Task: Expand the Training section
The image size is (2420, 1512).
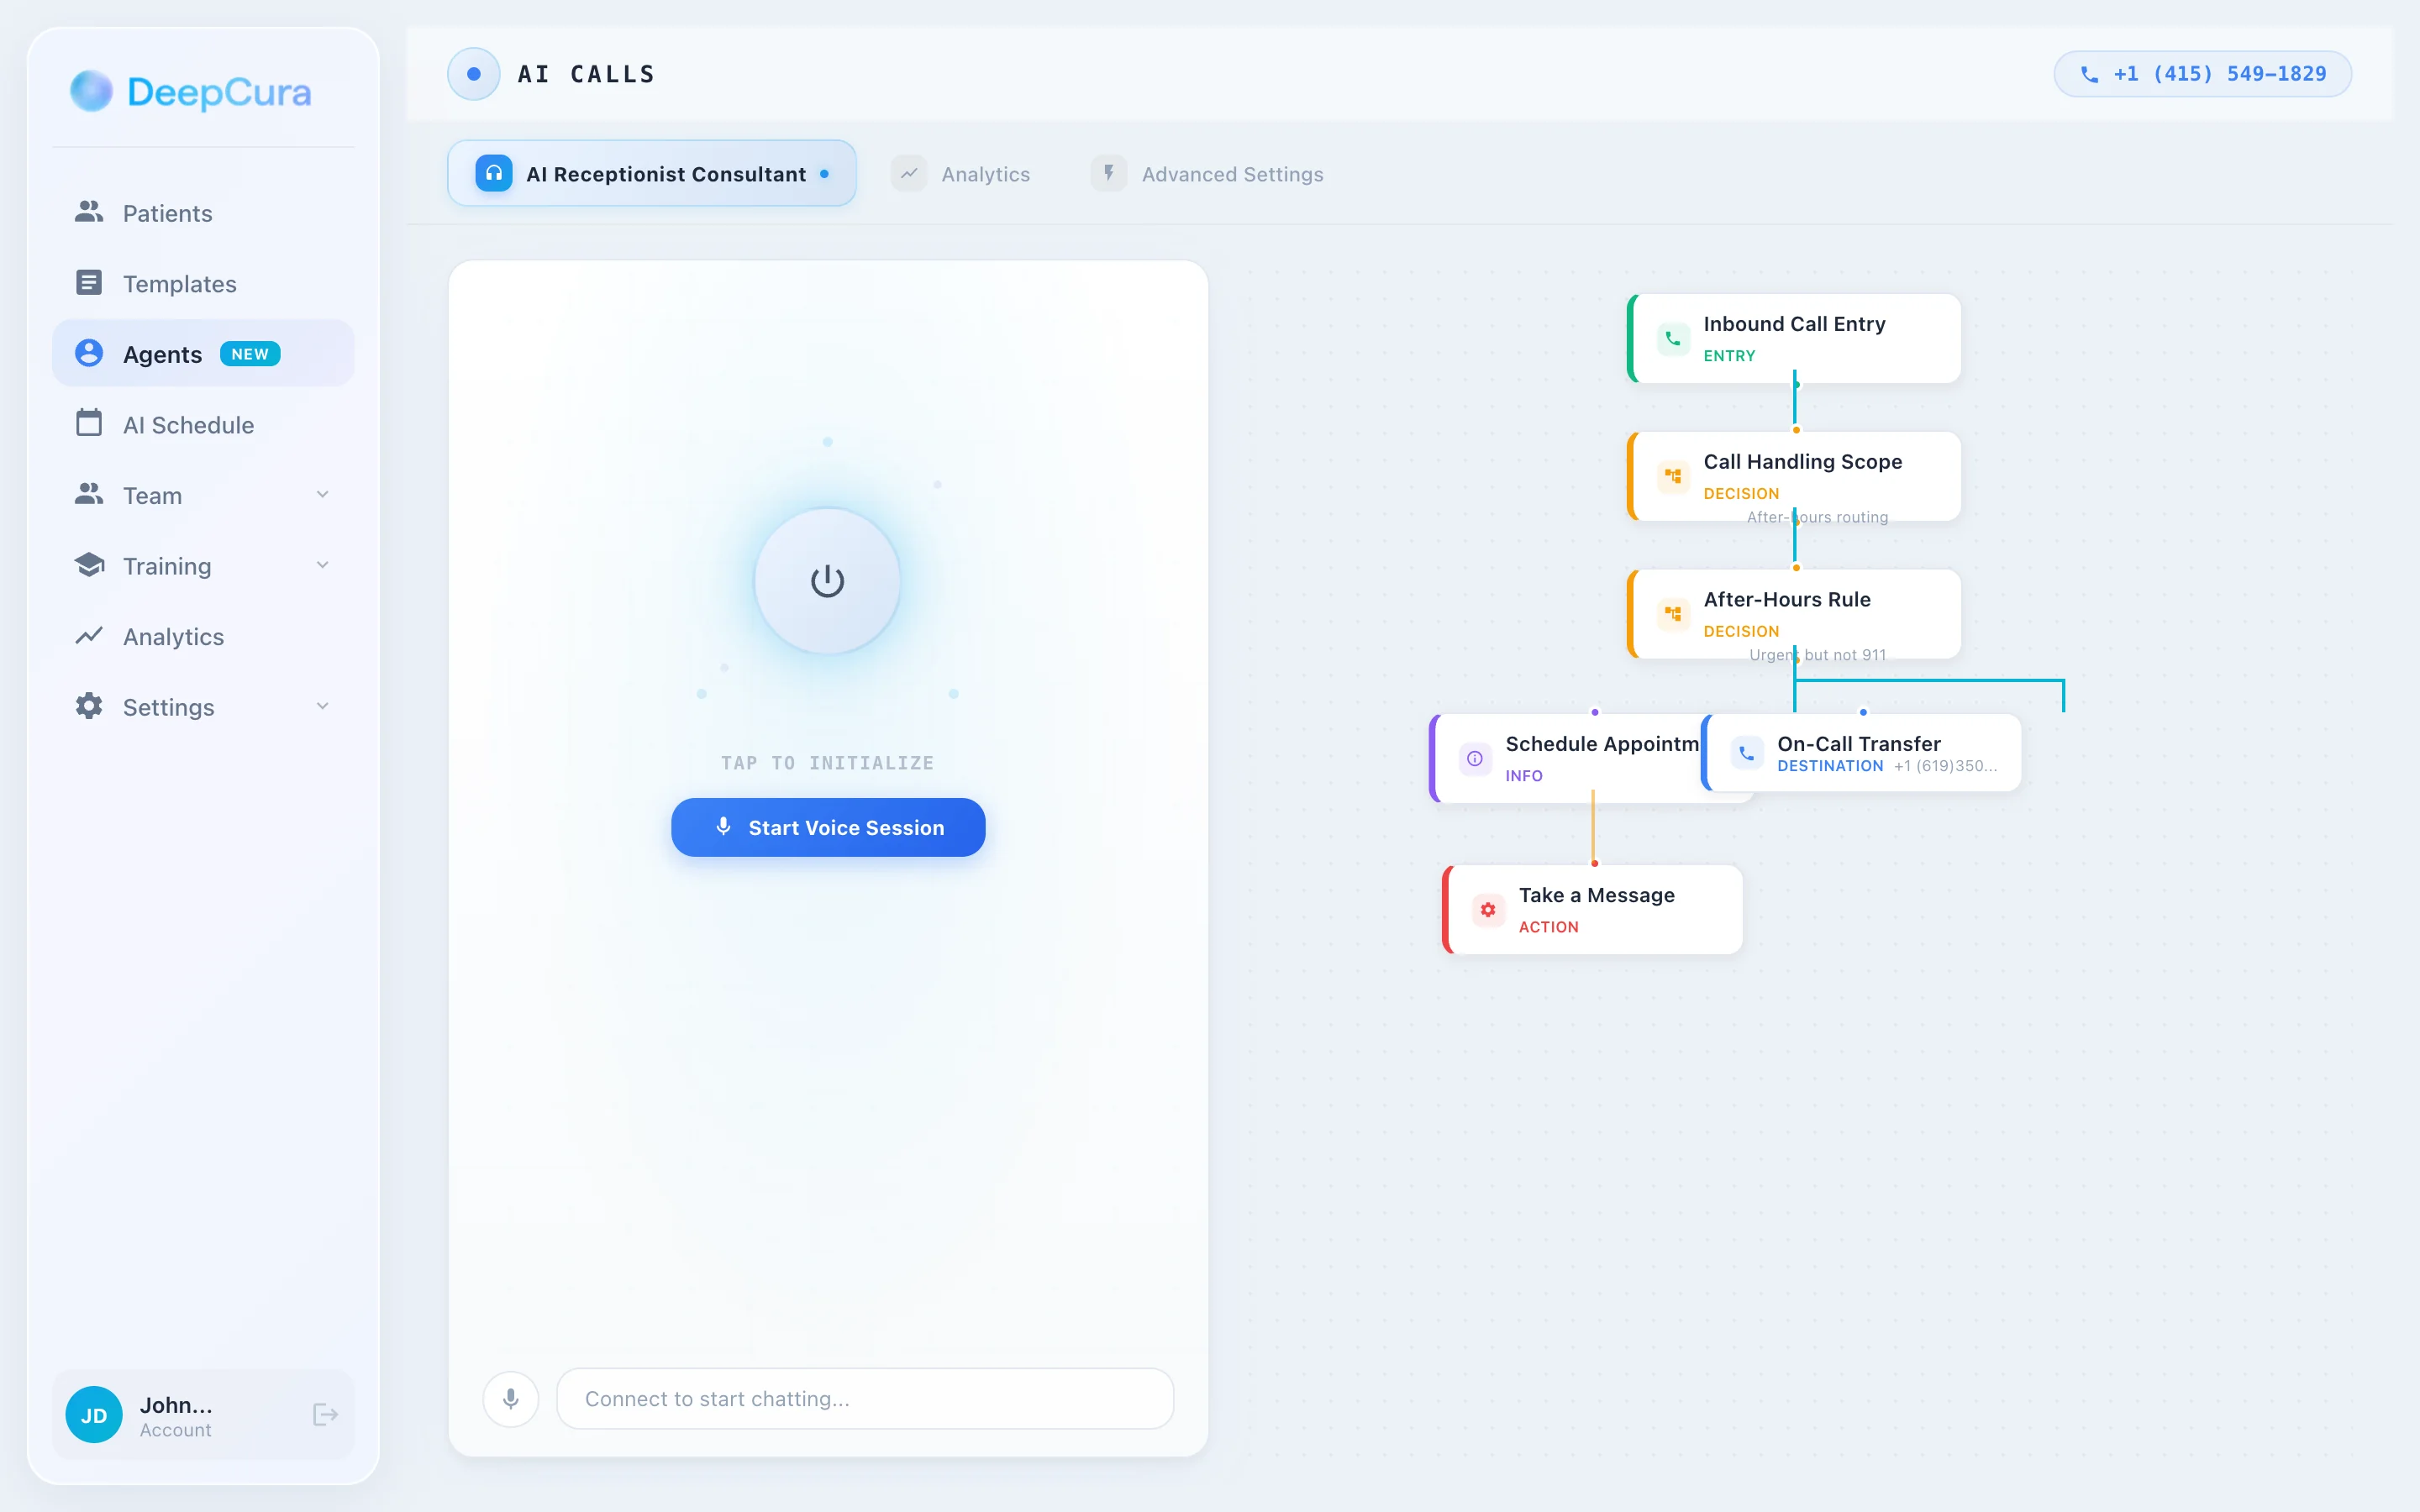Action: pyautogui.click(x=322, y=565)
